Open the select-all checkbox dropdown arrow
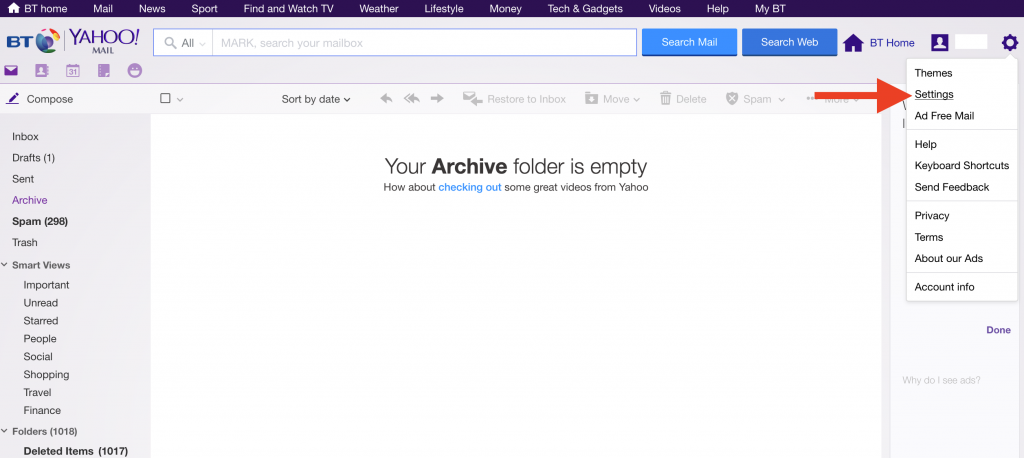1024x458 pixels. (180, 99)
